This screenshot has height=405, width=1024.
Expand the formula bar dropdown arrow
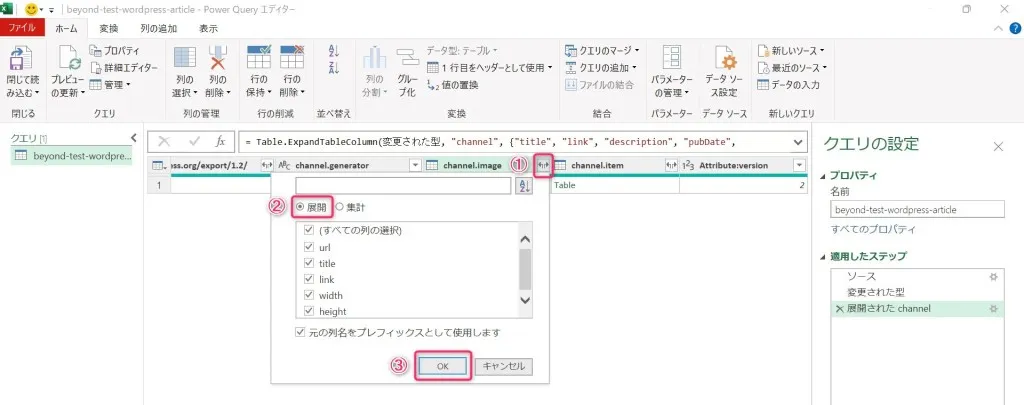click(798, 142)
